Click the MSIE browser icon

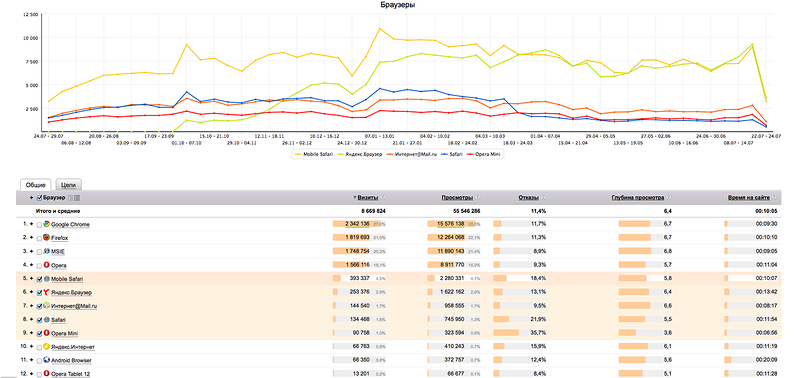coord(47,251)
